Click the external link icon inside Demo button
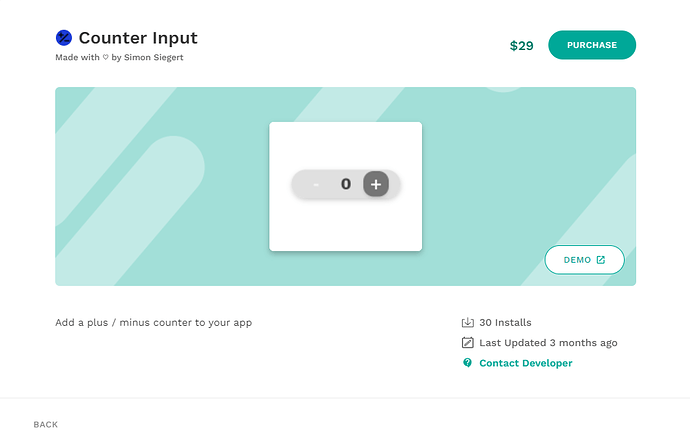This screenshot has height=447, width=690. 601,260
